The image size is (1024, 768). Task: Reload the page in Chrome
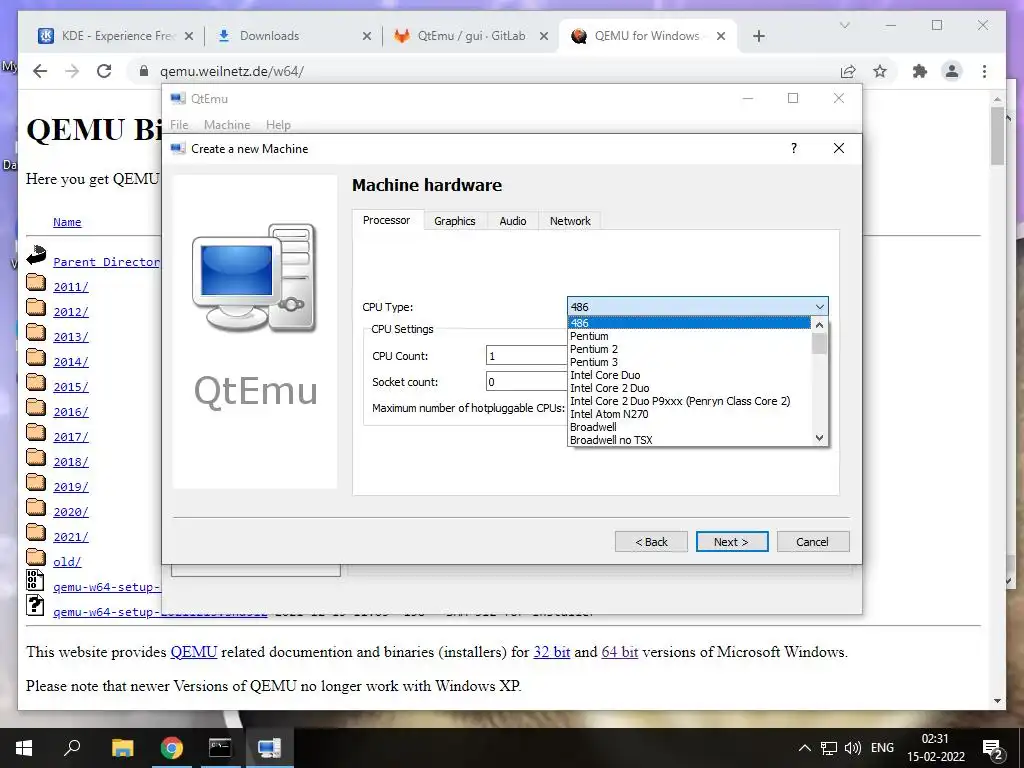click(x=104, y=71)
